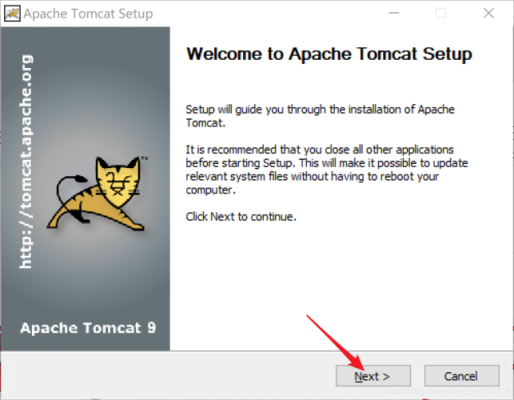This screenshot has width=514, height=400.
Task: Click the blog.csdn.net watermark text
Action: [446, 390]
